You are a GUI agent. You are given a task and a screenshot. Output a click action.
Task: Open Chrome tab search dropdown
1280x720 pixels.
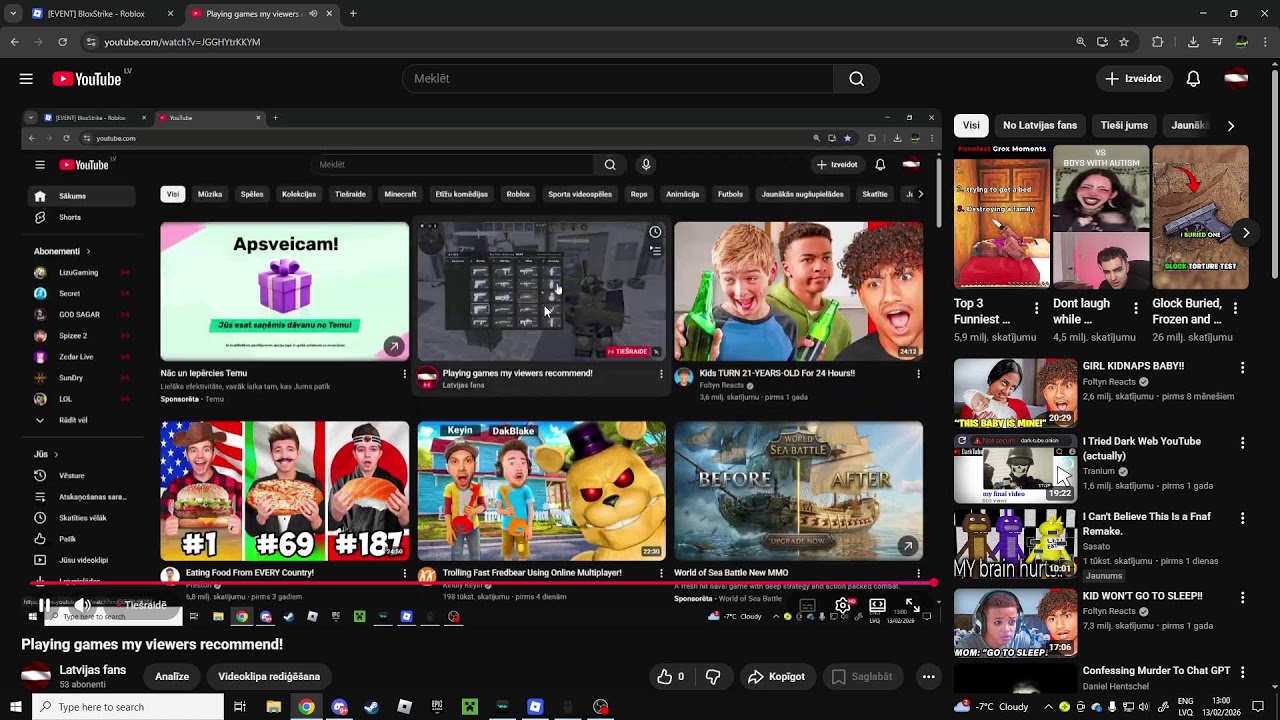[13, 14]
